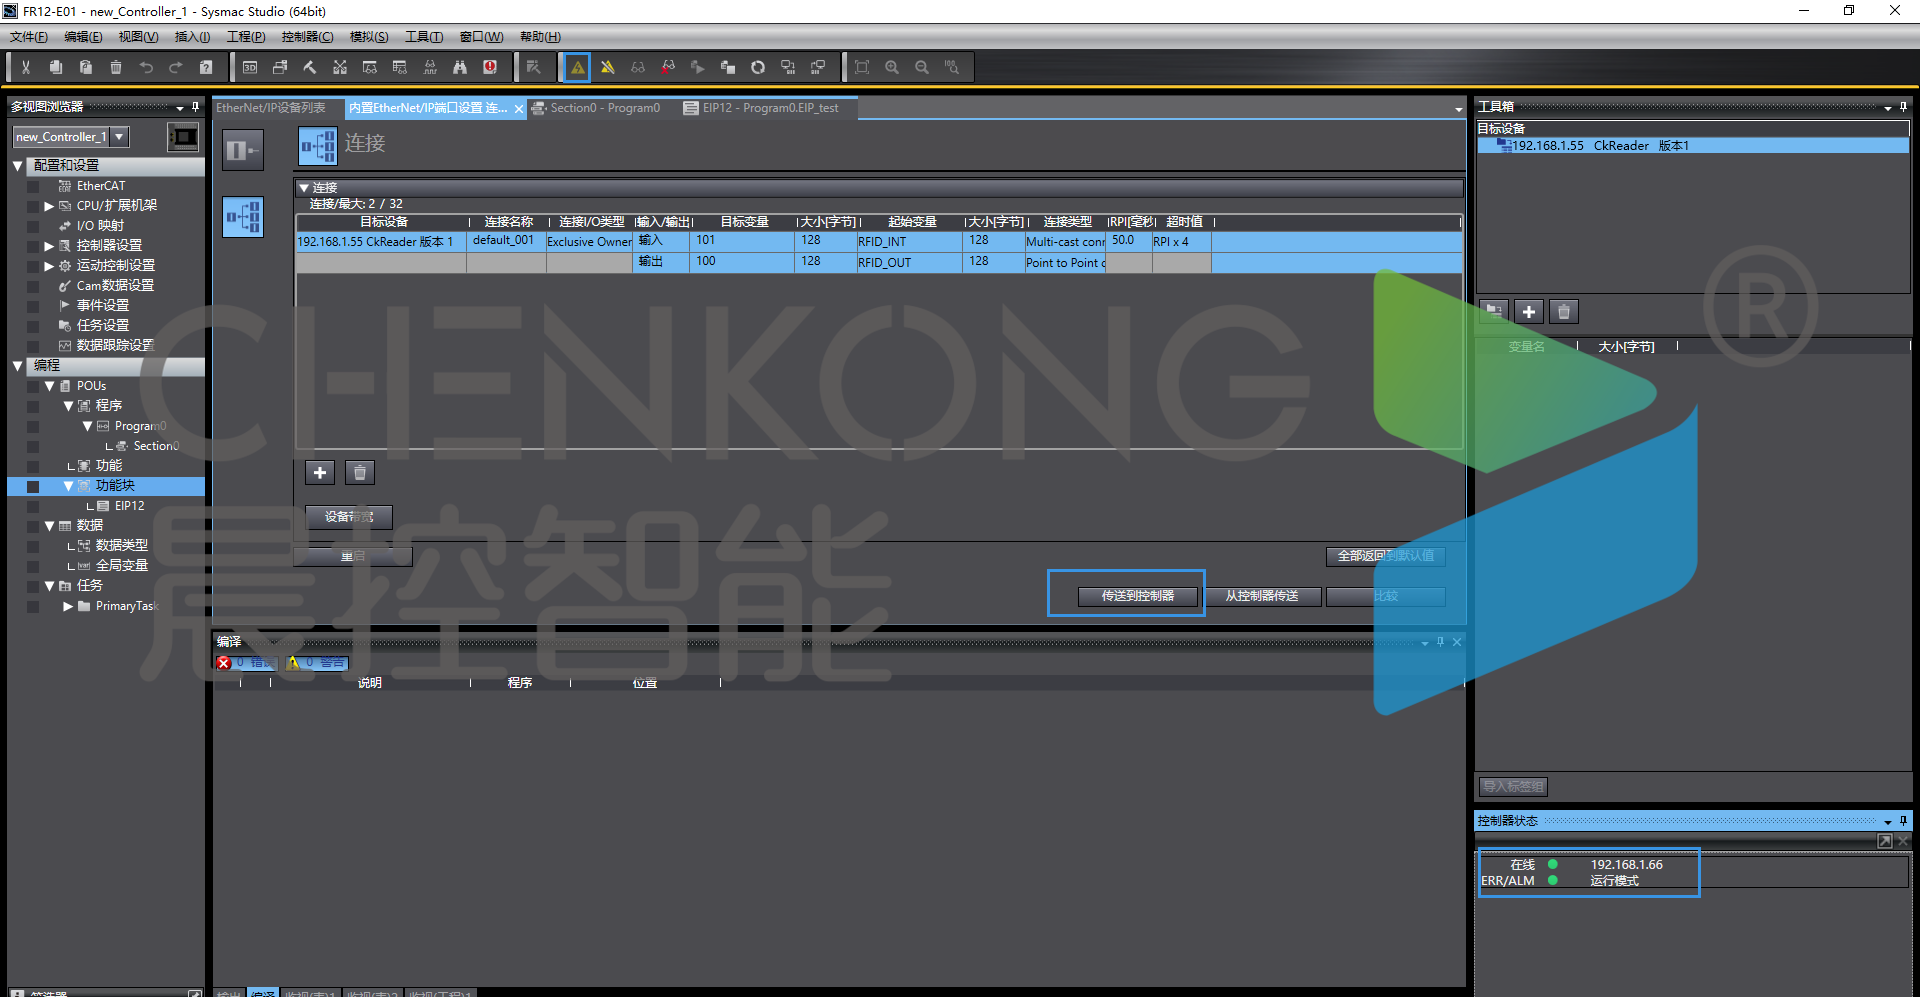
Task: Click the plus icon in toolbox panel
Action: (x=1528, y=312)
